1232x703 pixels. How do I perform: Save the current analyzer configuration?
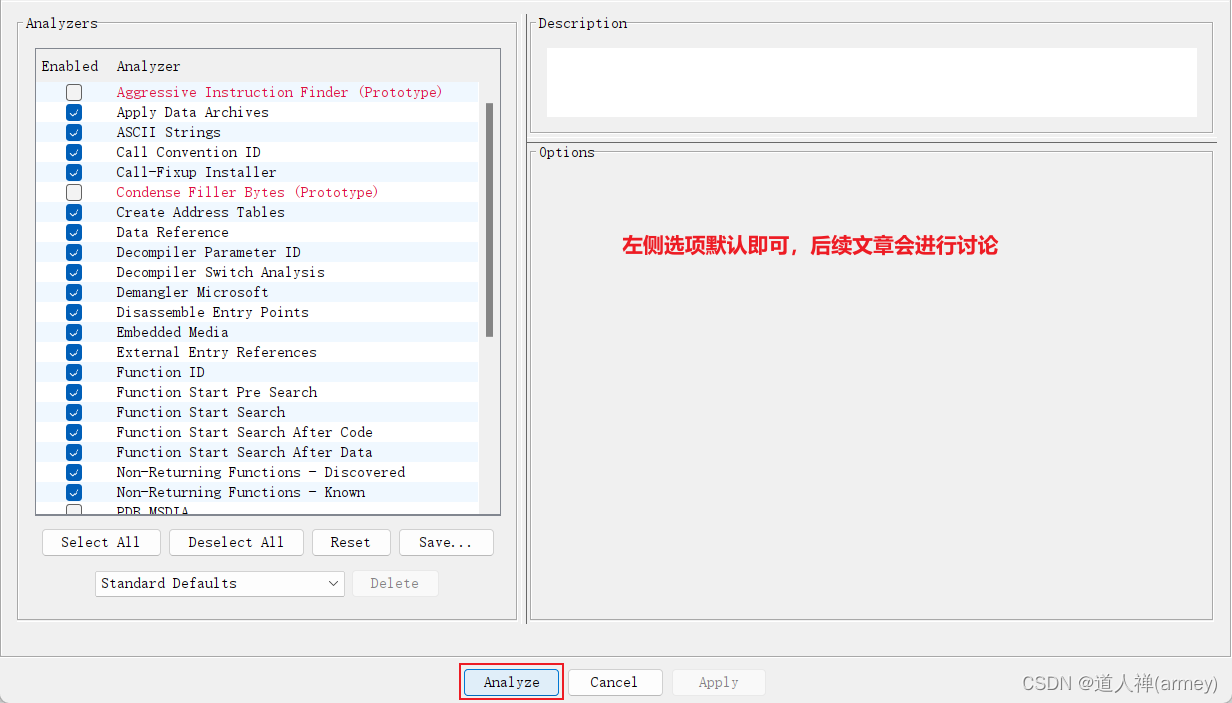click(446, 542)
